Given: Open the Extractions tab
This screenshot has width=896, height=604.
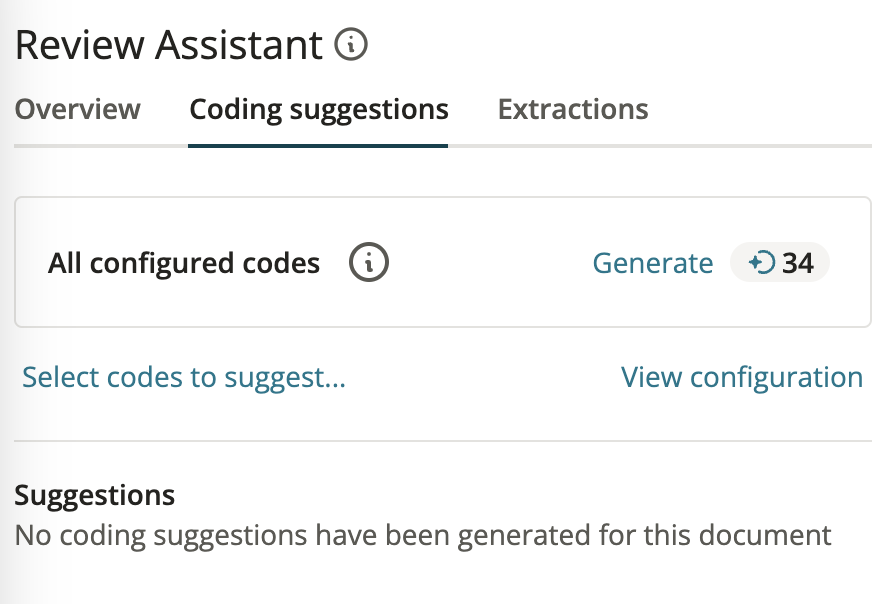Looking at the screenshot, I should pos(573,109).
